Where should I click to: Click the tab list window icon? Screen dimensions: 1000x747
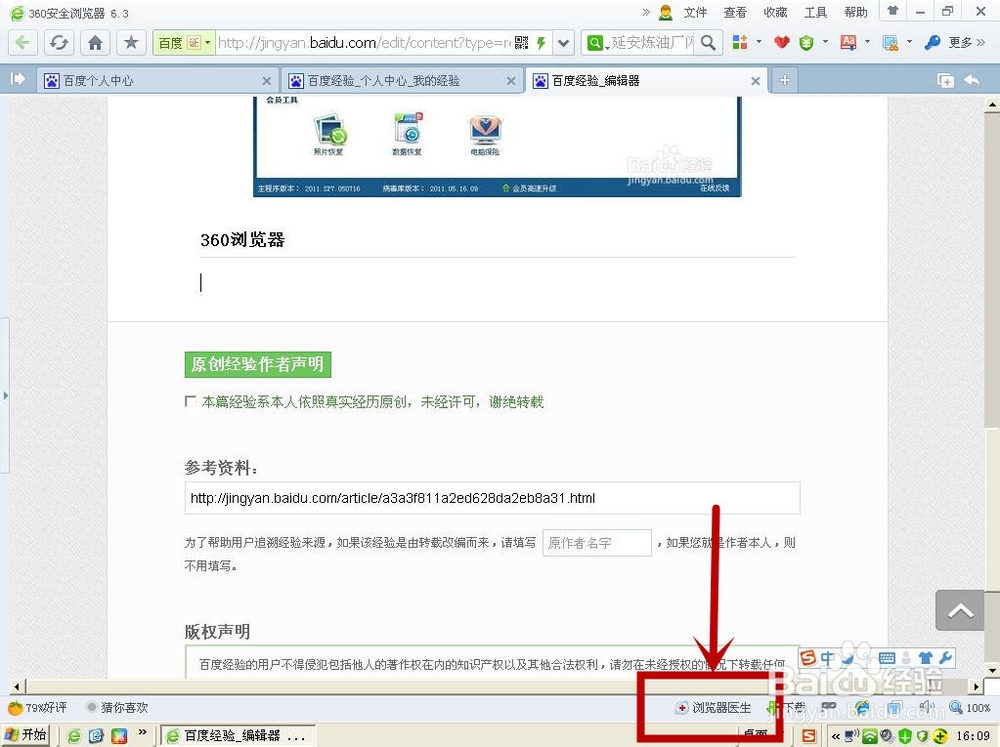[945, 80]
